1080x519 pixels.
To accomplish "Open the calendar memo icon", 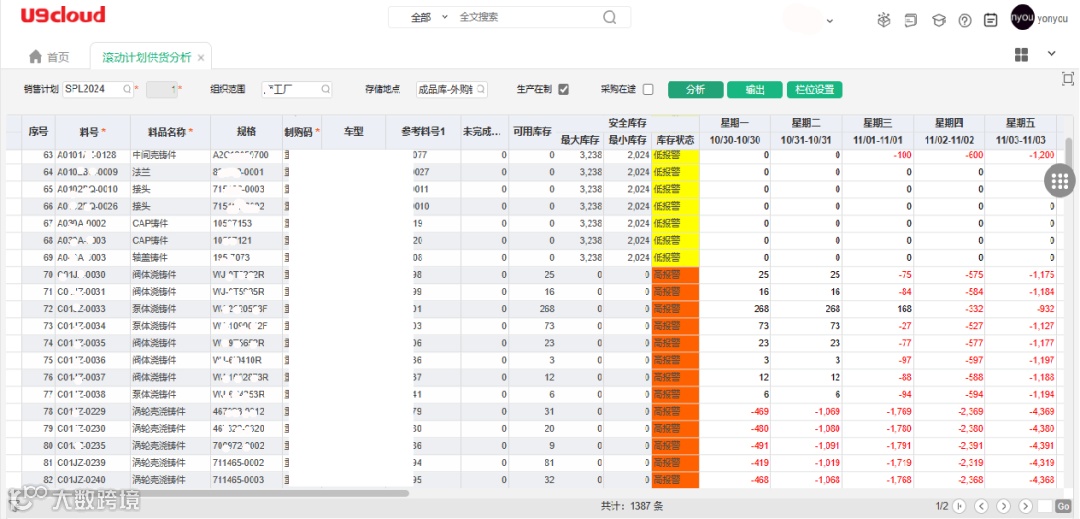I will pyautogui.click(x=990, y=21).
